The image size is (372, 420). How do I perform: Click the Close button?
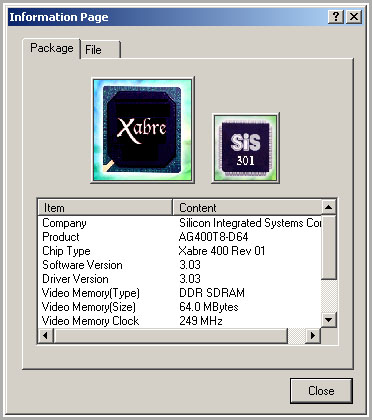tap(321, 391)
